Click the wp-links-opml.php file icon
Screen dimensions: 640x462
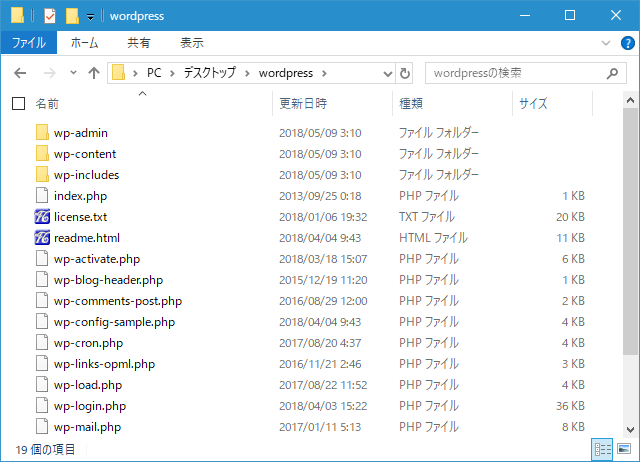42,364
